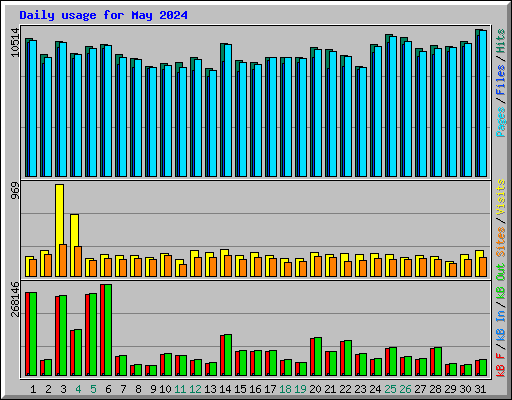Click green weekend day label 26

[x=405, y=389]
